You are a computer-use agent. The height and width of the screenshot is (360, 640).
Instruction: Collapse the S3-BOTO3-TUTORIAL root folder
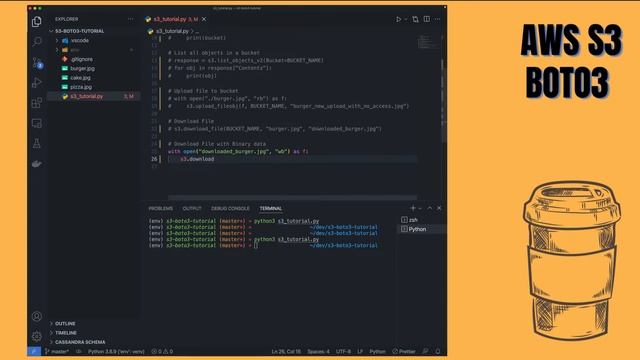(x=80, y=31)
